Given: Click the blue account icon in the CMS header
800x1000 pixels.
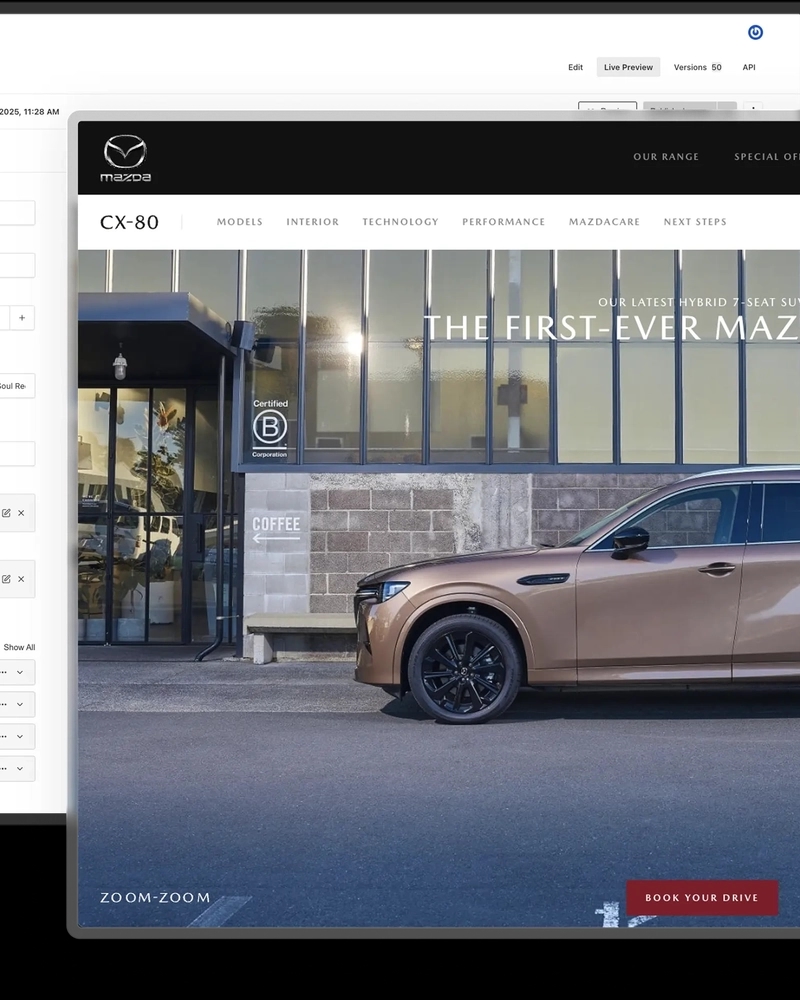Looking at the screenshot, I should pyautogui.click(x=755, y=33).
